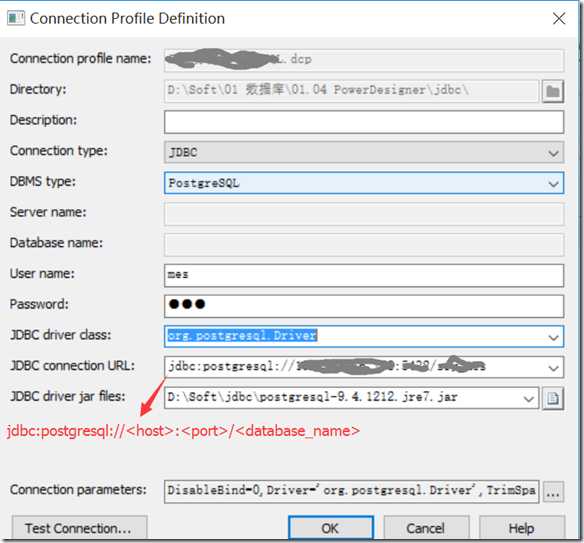Open Help for this dialog
This screenshot has height=543, width=584.
pos(522,528)
